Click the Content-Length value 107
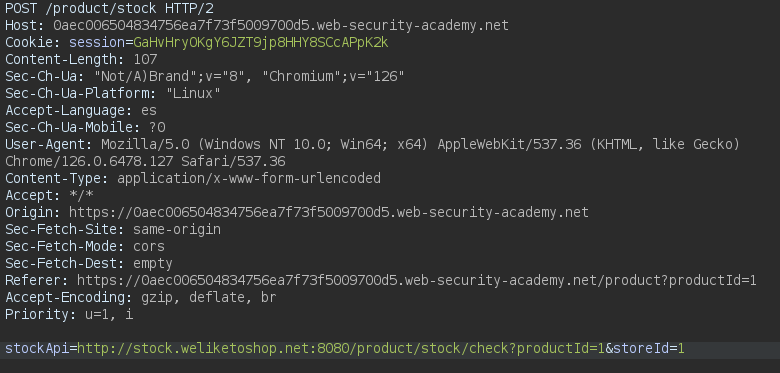The height and width of the screenshot is (373, 780). [145, 59]
